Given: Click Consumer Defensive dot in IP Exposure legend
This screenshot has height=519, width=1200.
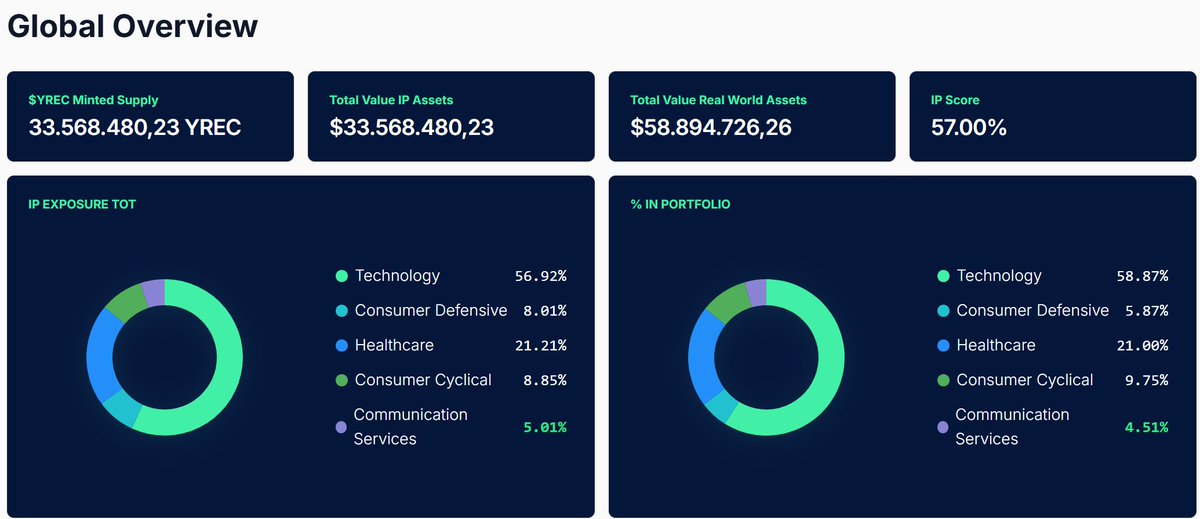Looking at the screenshot, I should click(342, 311).
